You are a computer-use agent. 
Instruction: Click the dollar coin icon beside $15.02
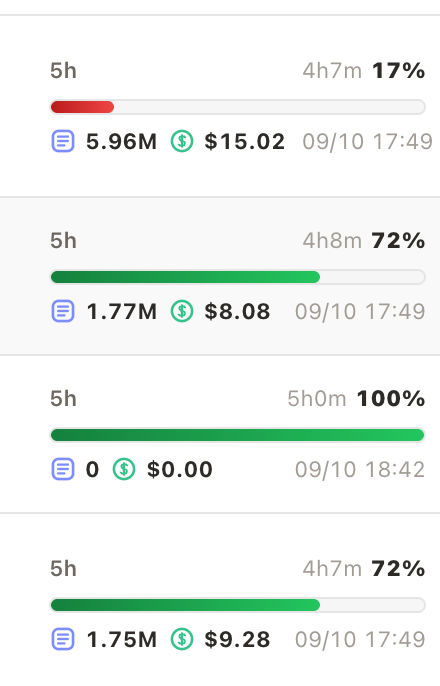pyautogui.click(x=182, y=141)
